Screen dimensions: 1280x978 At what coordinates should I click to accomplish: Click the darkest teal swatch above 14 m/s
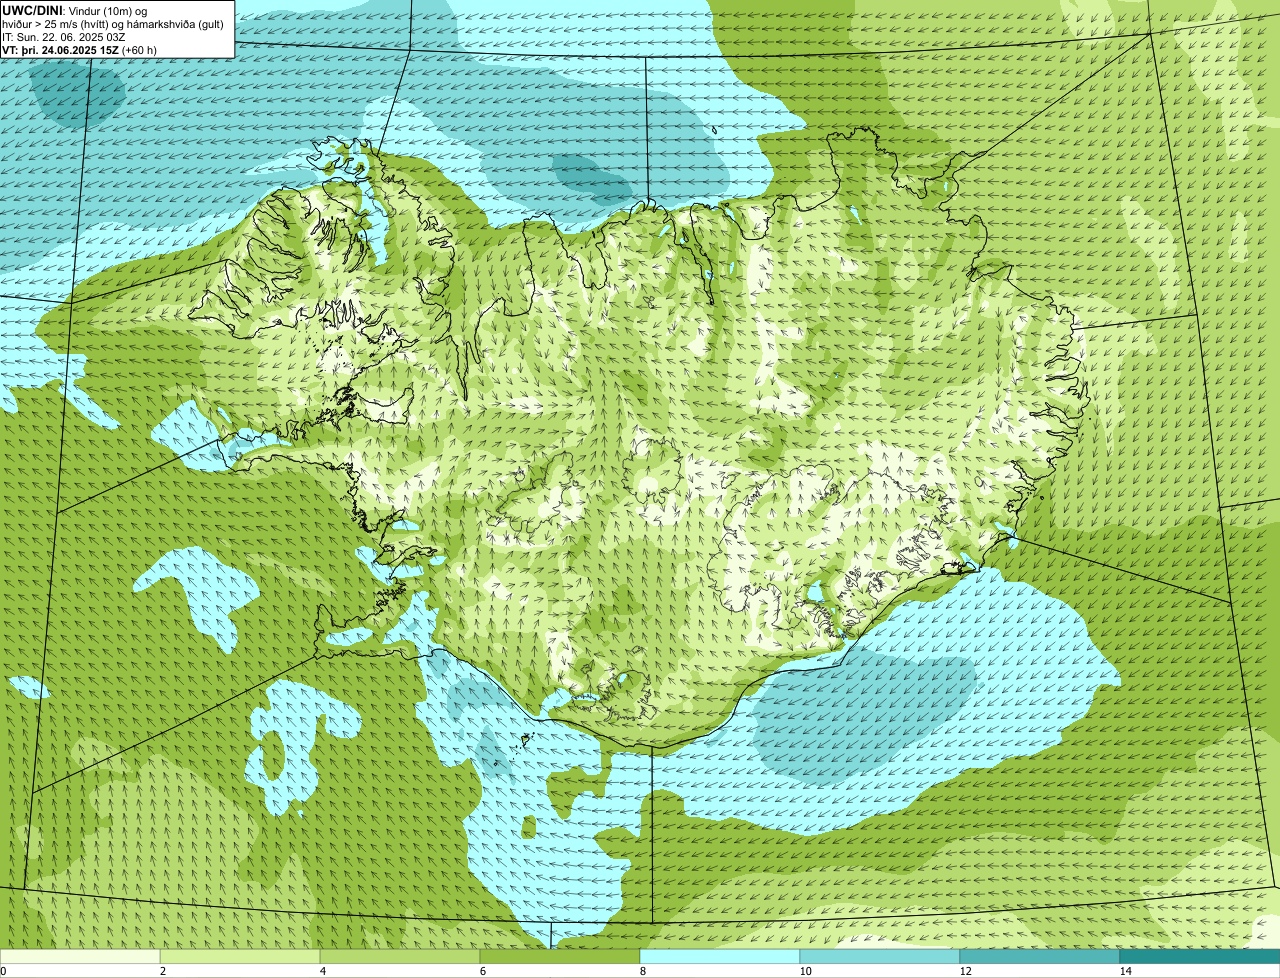[x=1200, y=956]
